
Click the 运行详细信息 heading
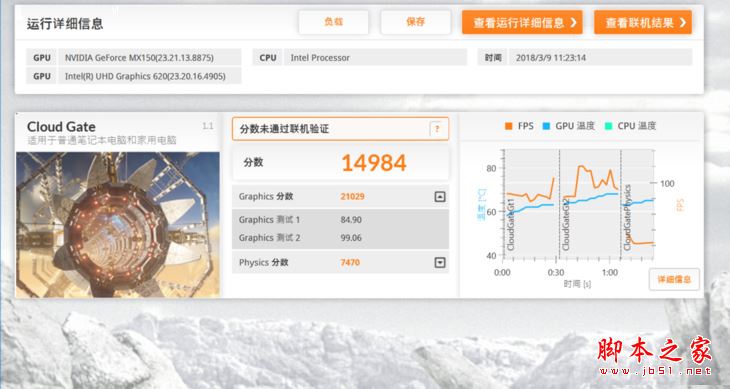[65, 24]
